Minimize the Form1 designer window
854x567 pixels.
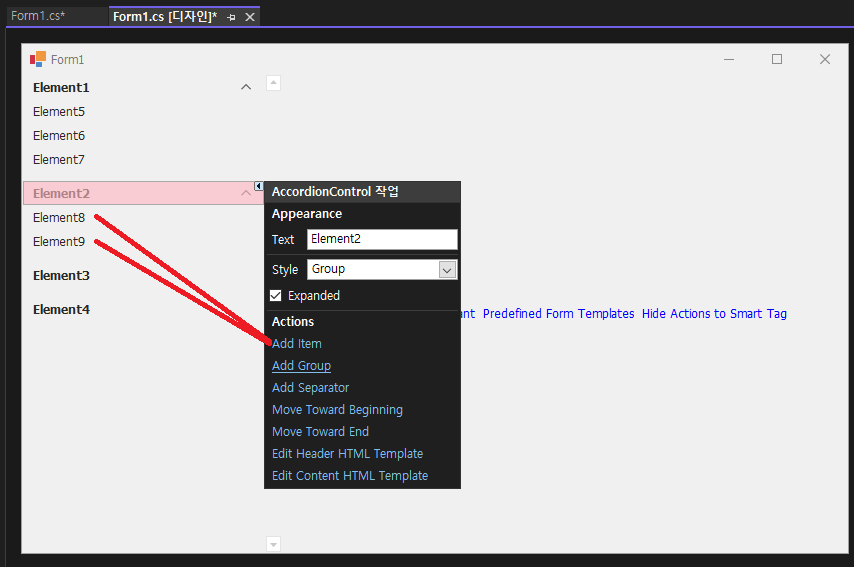(x=729, y=59)
